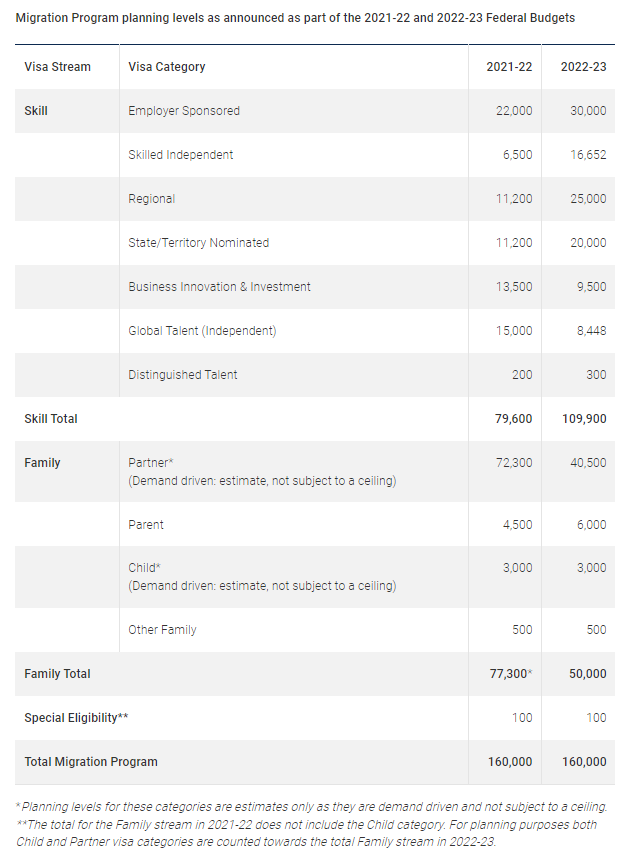Click the Total Migration Program row label
This screenshot has width=641, height=857.
coord(91,762)
